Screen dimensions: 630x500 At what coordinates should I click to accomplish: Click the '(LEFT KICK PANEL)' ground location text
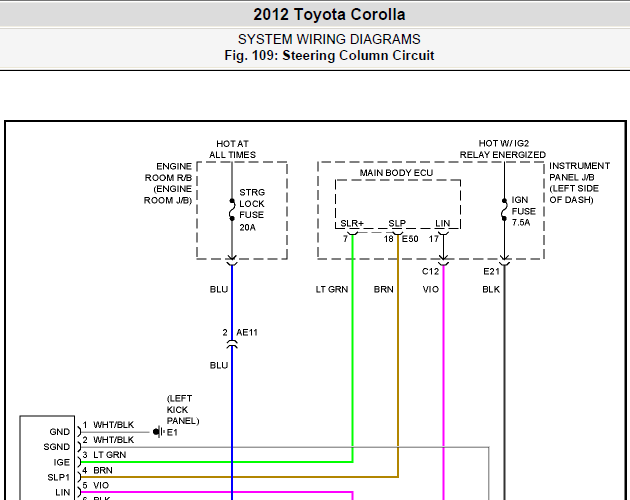183,410
